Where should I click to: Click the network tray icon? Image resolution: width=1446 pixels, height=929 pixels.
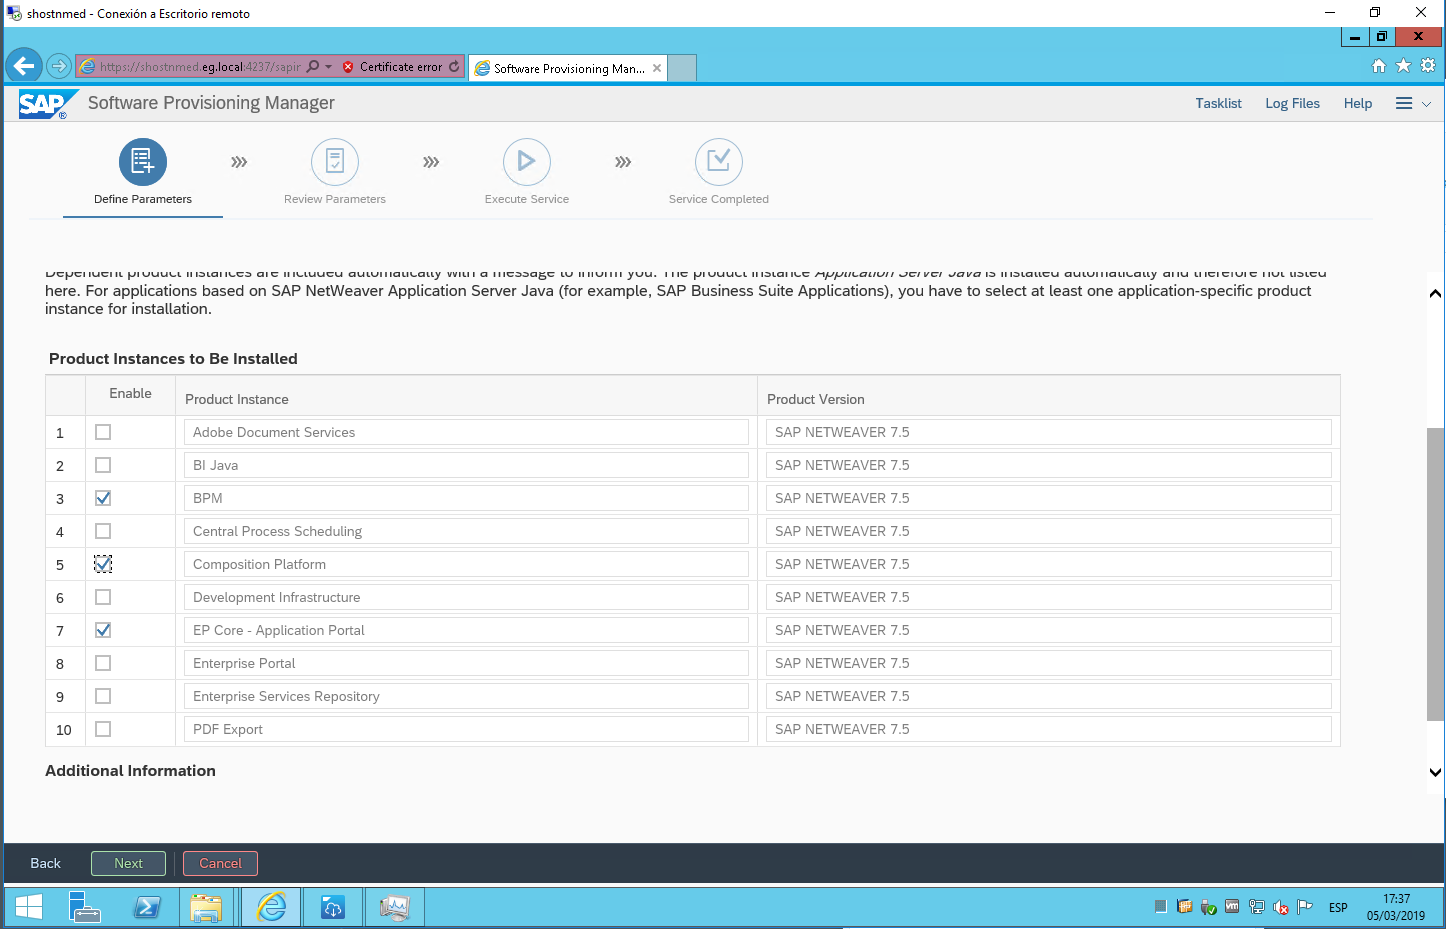point(1257,907)
